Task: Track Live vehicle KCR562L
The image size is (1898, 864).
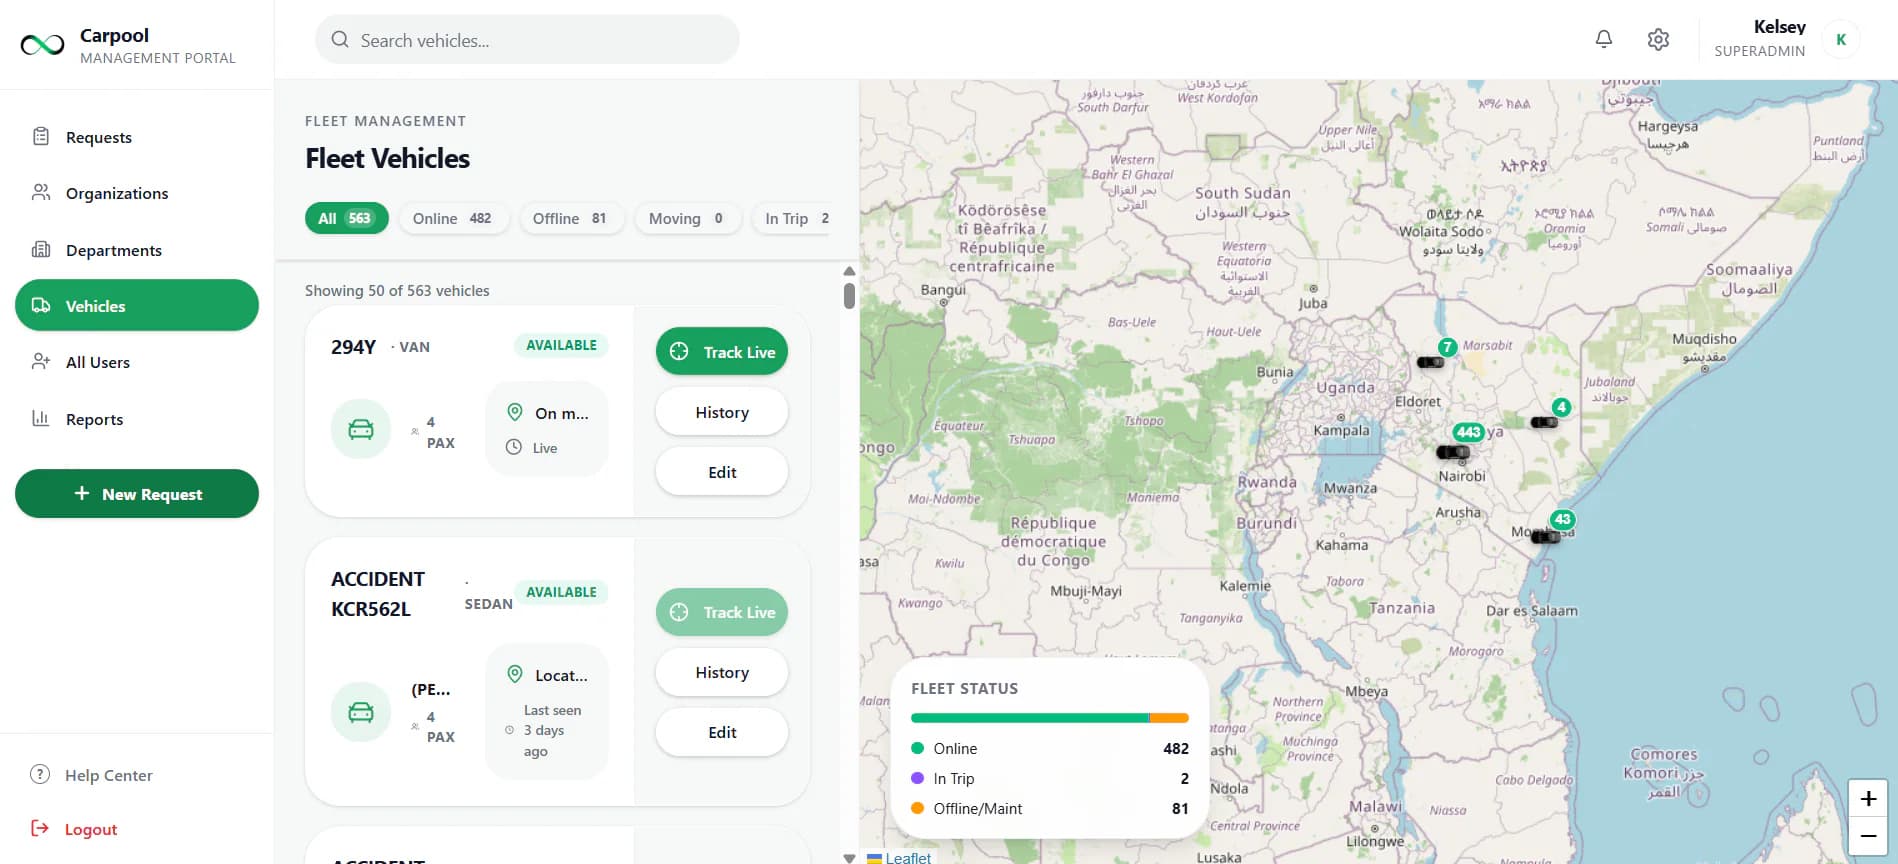Action: coord(722,612)
